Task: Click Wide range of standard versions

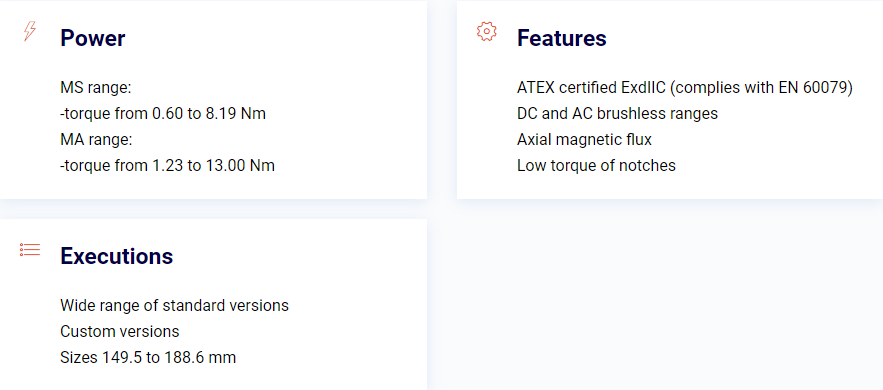Action: click(175, 306)
